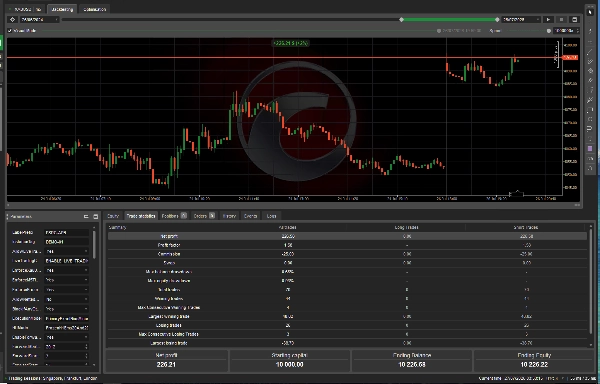
Task: Select the Largest losing trade row
Action: pyautogui.click(x=347, y=343)
